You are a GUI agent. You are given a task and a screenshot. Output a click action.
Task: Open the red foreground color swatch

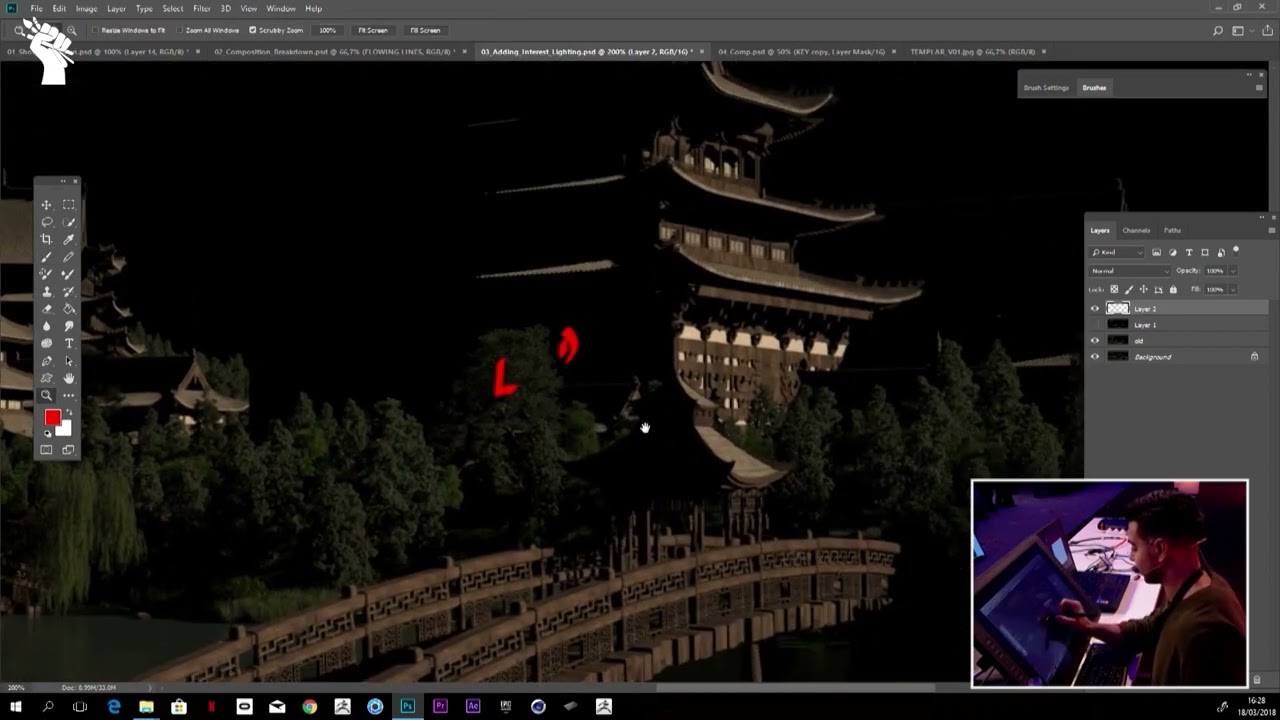pos(52,418)
